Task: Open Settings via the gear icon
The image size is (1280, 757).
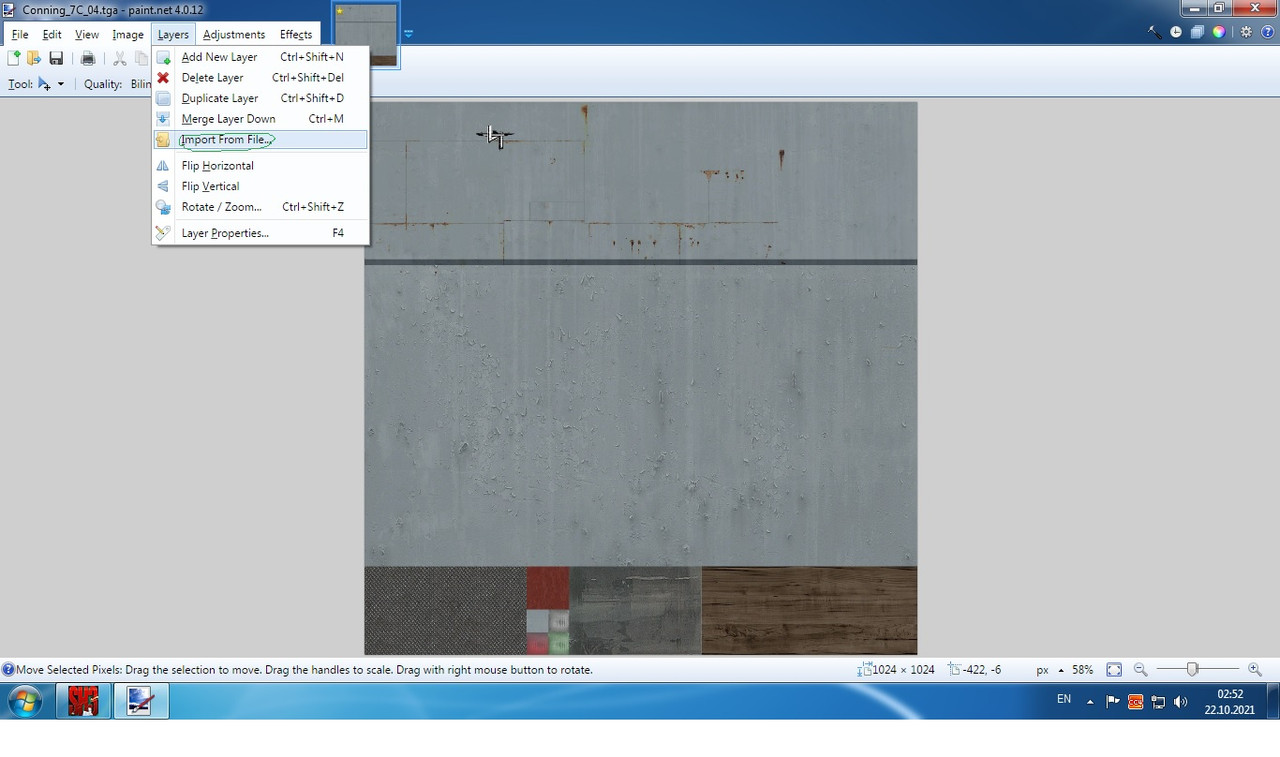Action: point(1246,32)
